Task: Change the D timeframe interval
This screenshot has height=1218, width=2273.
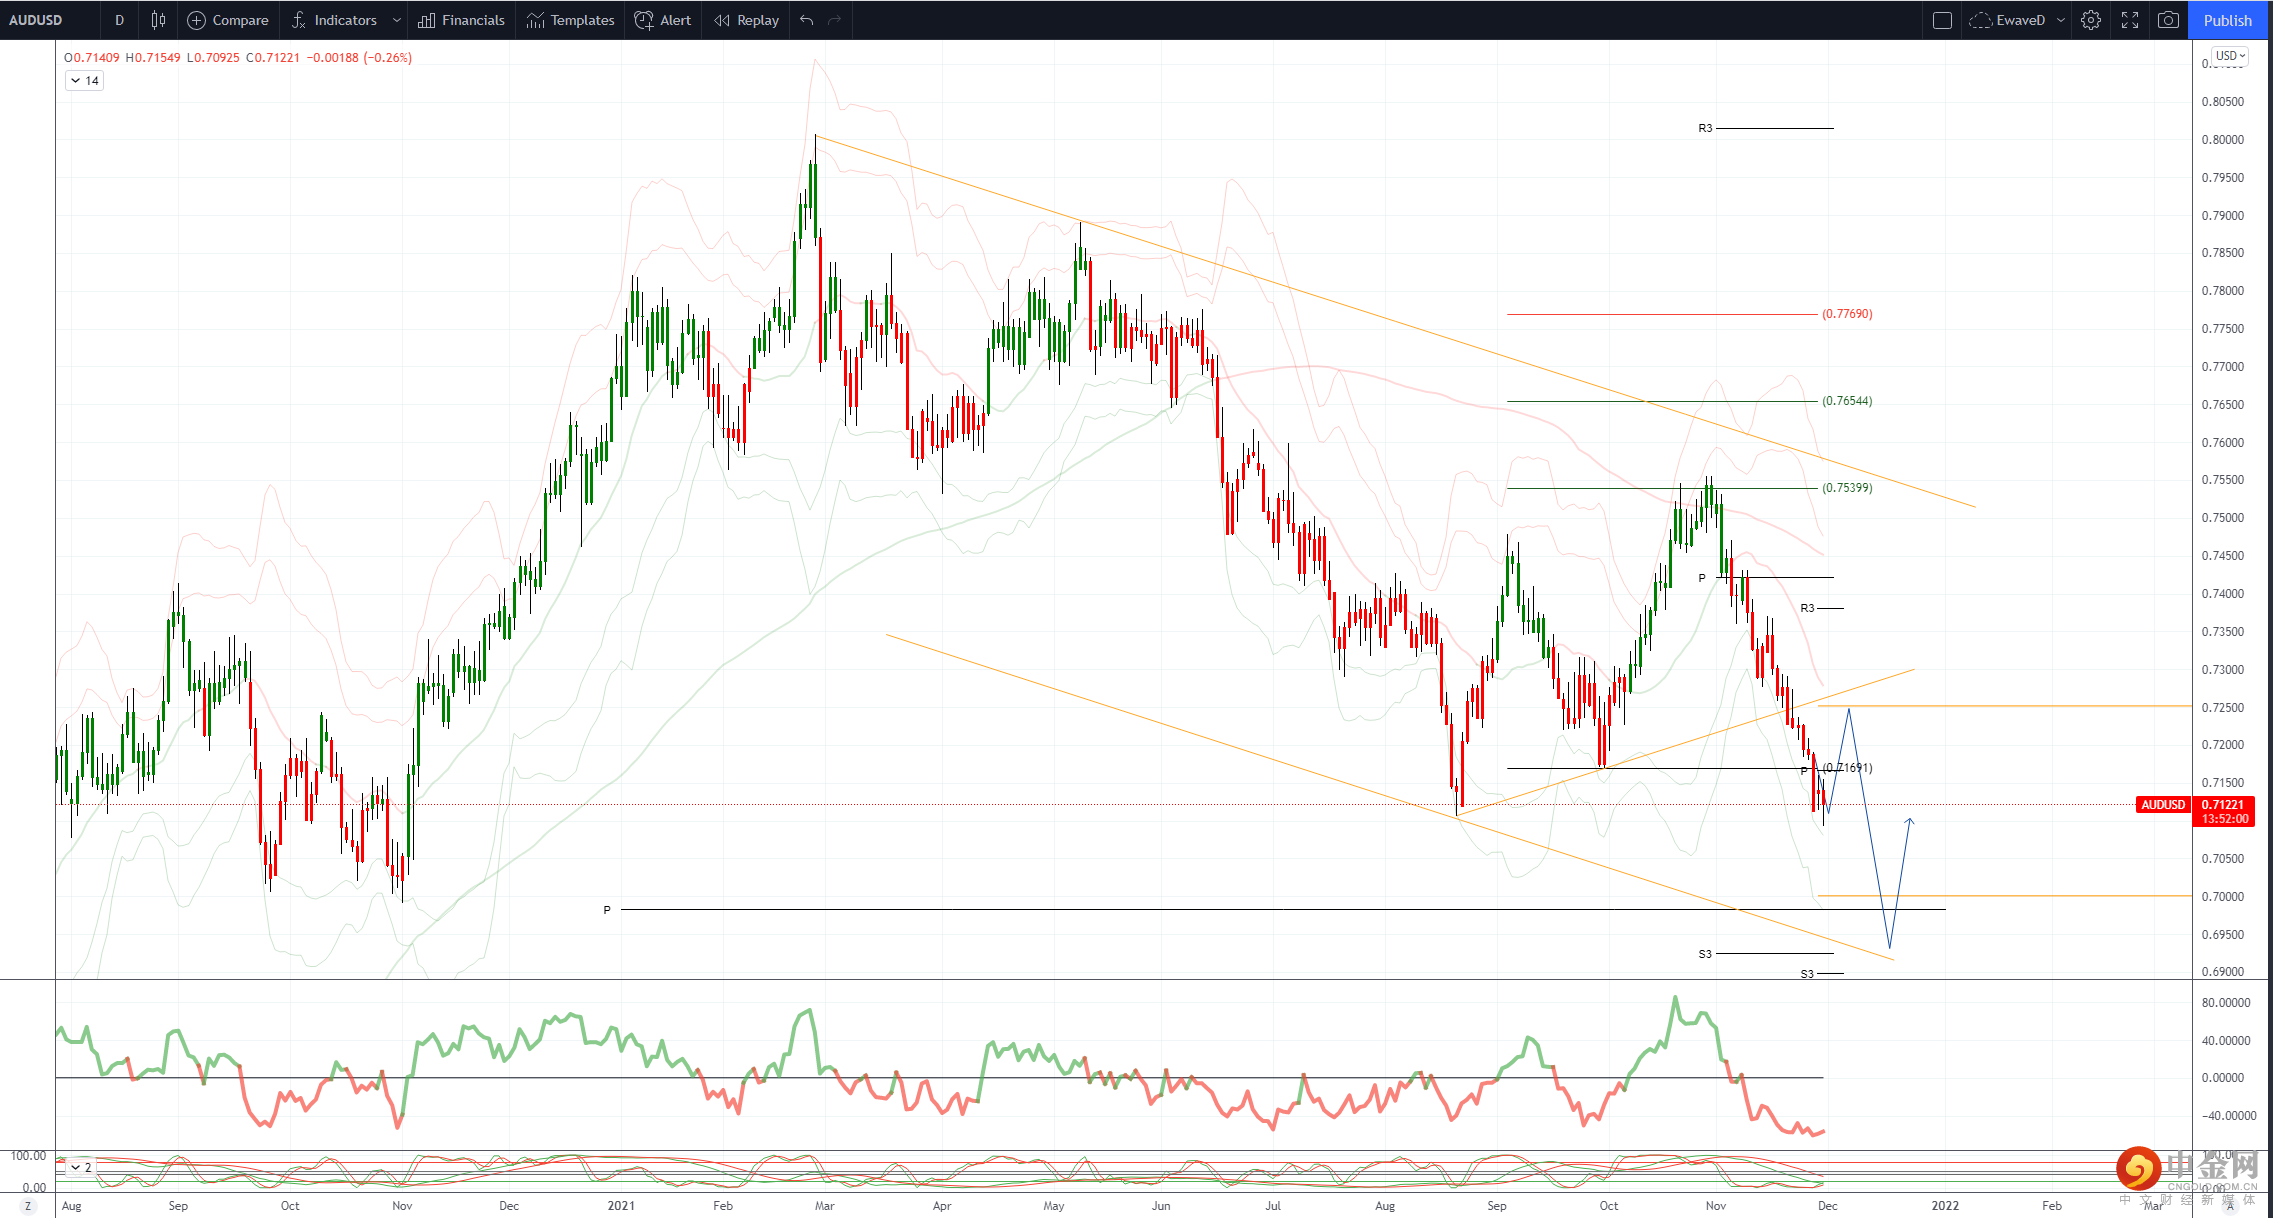Action: (x=119, y=20)
